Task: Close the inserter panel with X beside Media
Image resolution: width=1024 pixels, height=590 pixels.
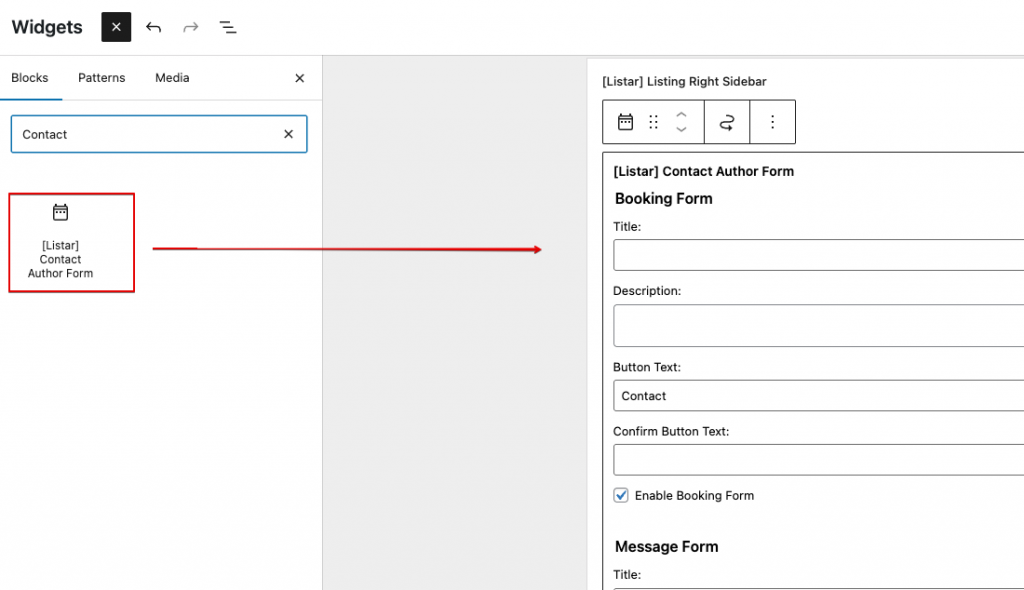Action: 300,78
